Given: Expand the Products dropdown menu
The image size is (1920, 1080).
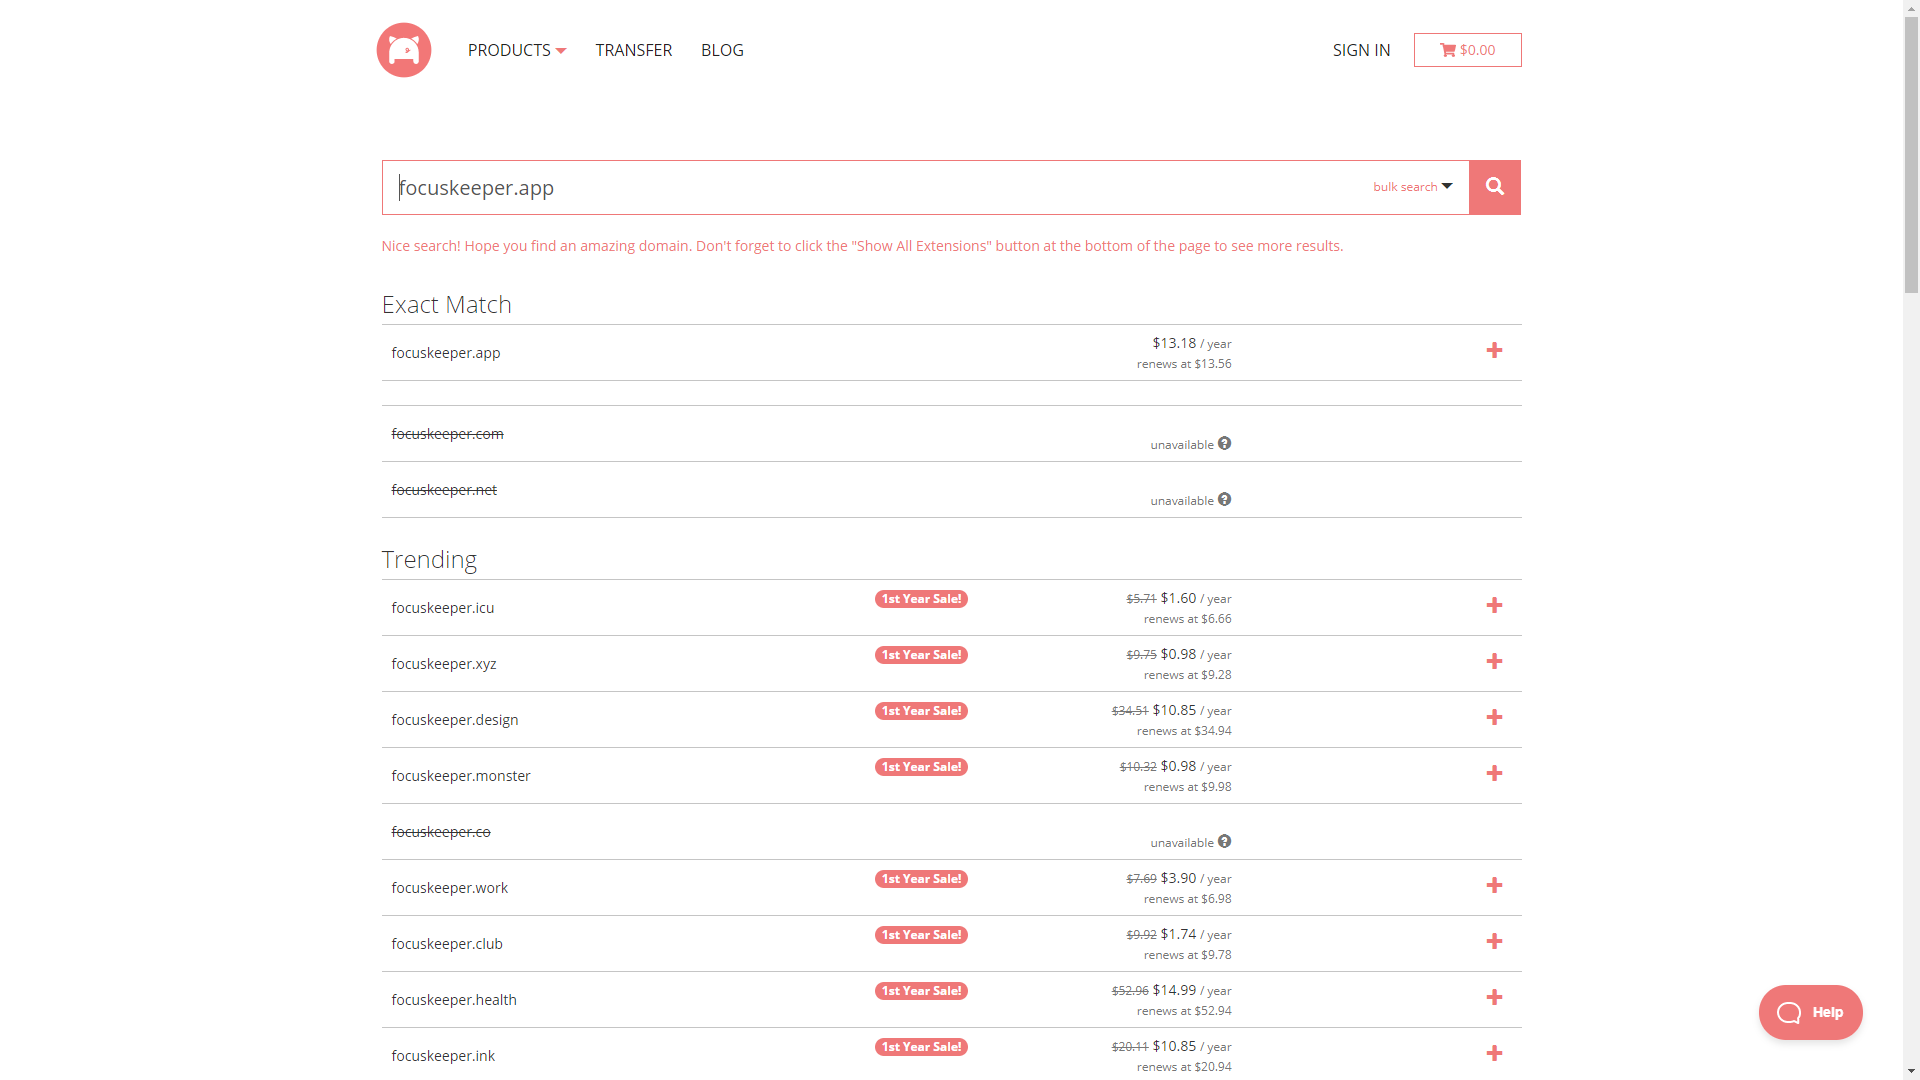Looking at the screenshot, I should pyautogui.click(x=516, y=50).
